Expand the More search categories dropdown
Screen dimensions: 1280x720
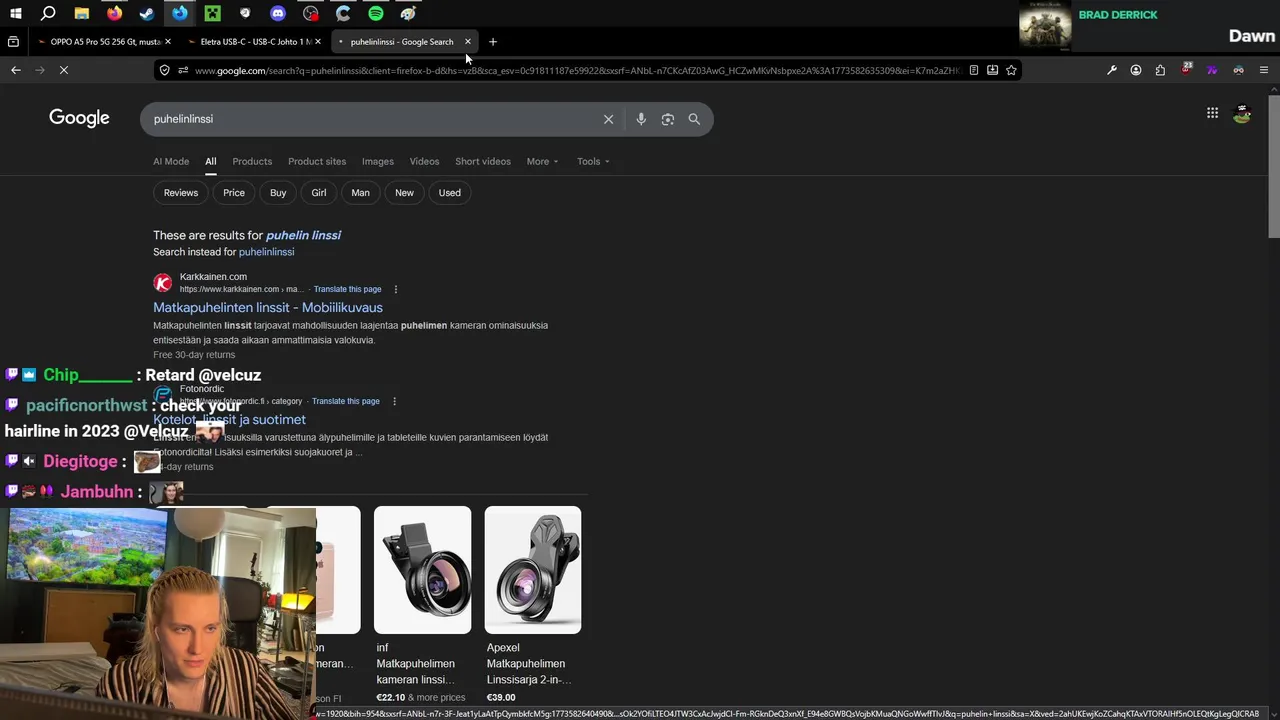[x=542, y=161]
